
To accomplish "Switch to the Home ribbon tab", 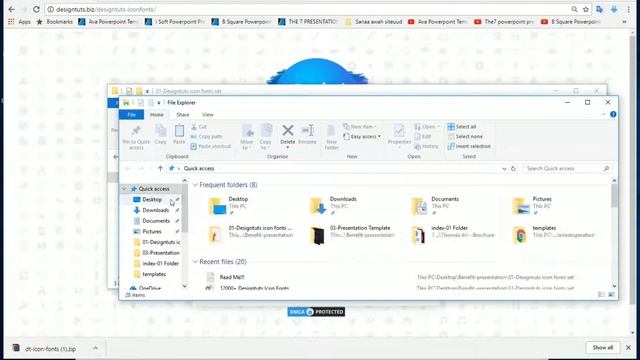I will pyautogui.click(x=157, y=115).
